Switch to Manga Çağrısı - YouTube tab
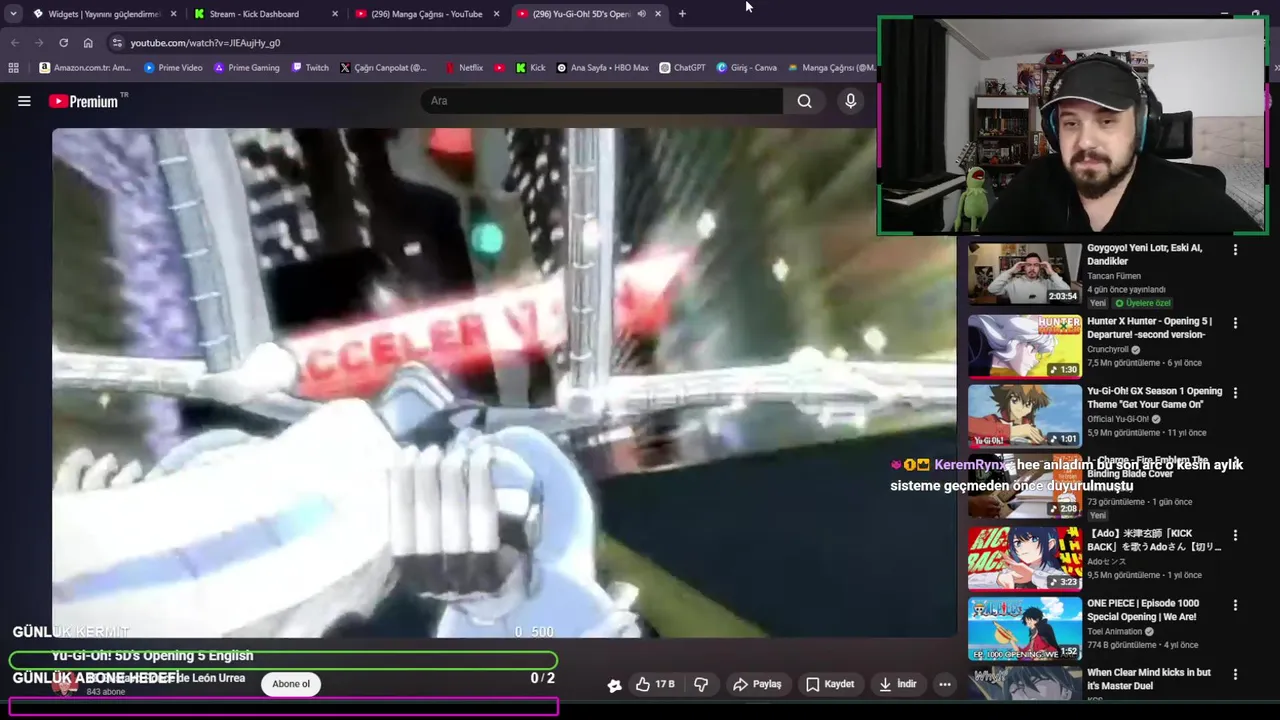The image size is (1280, 720). click(426, 14)
